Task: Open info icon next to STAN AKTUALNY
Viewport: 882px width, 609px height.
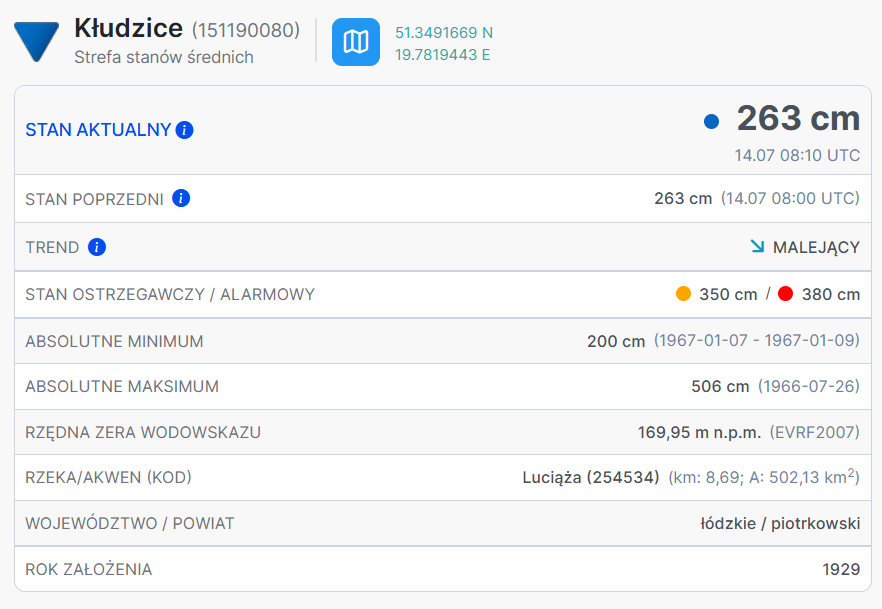Action: click(184, 130)
